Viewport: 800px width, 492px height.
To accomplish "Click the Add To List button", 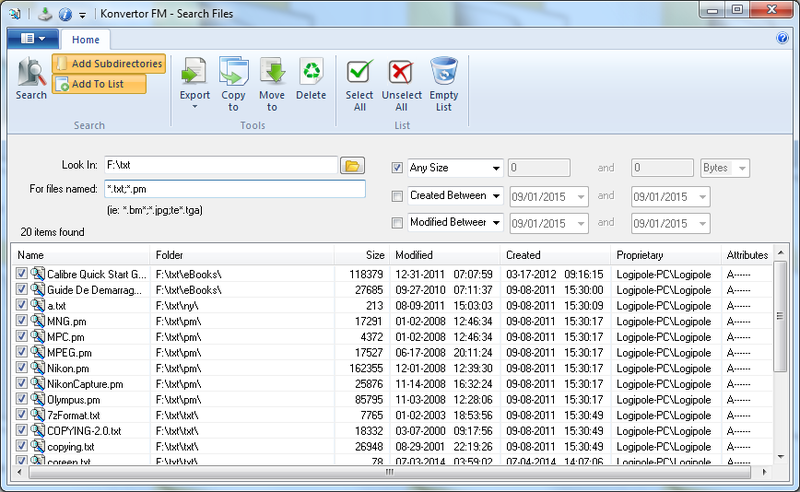I will (99, 84).
